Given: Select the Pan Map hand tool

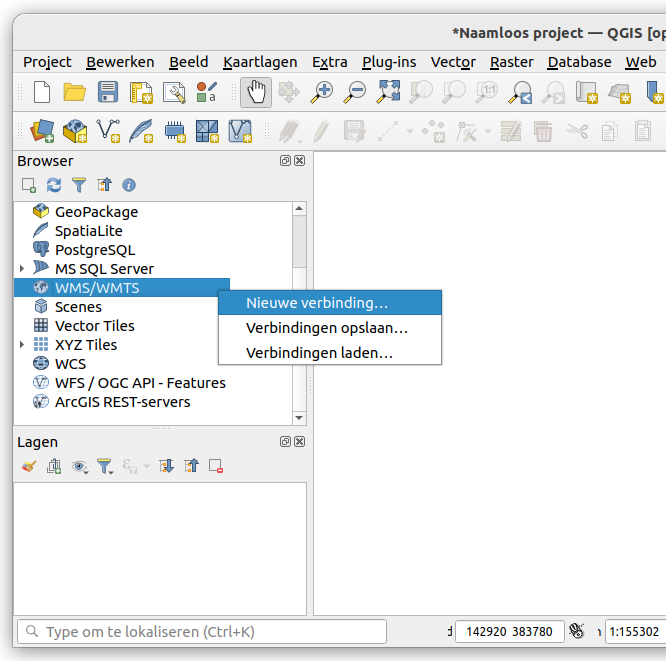Looking at the screenshot, I should (x=256, y=92).
